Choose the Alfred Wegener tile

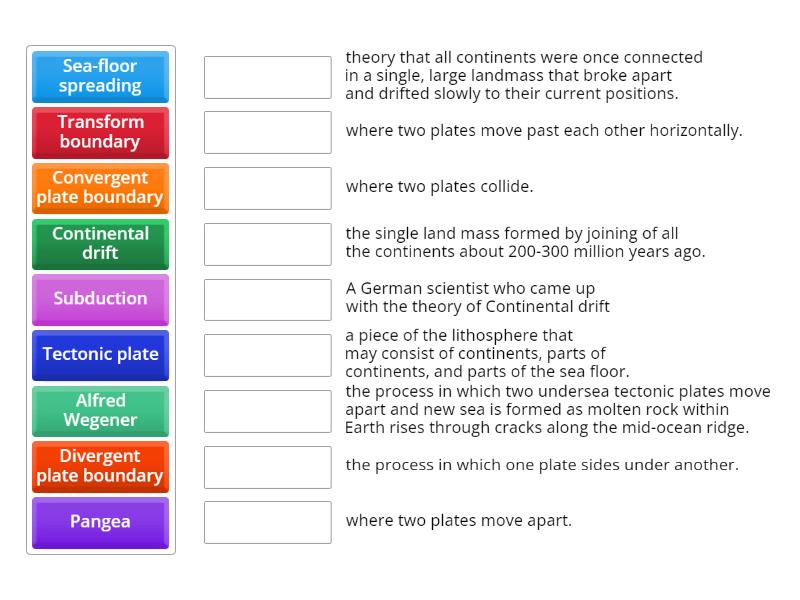point(100,411)
